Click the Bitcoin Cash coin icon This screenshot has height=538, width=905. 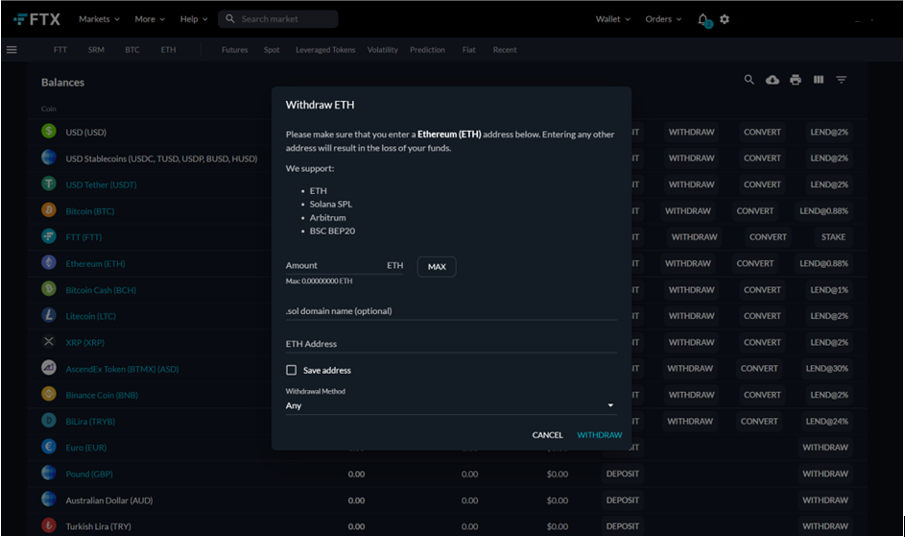coord(49,289)
